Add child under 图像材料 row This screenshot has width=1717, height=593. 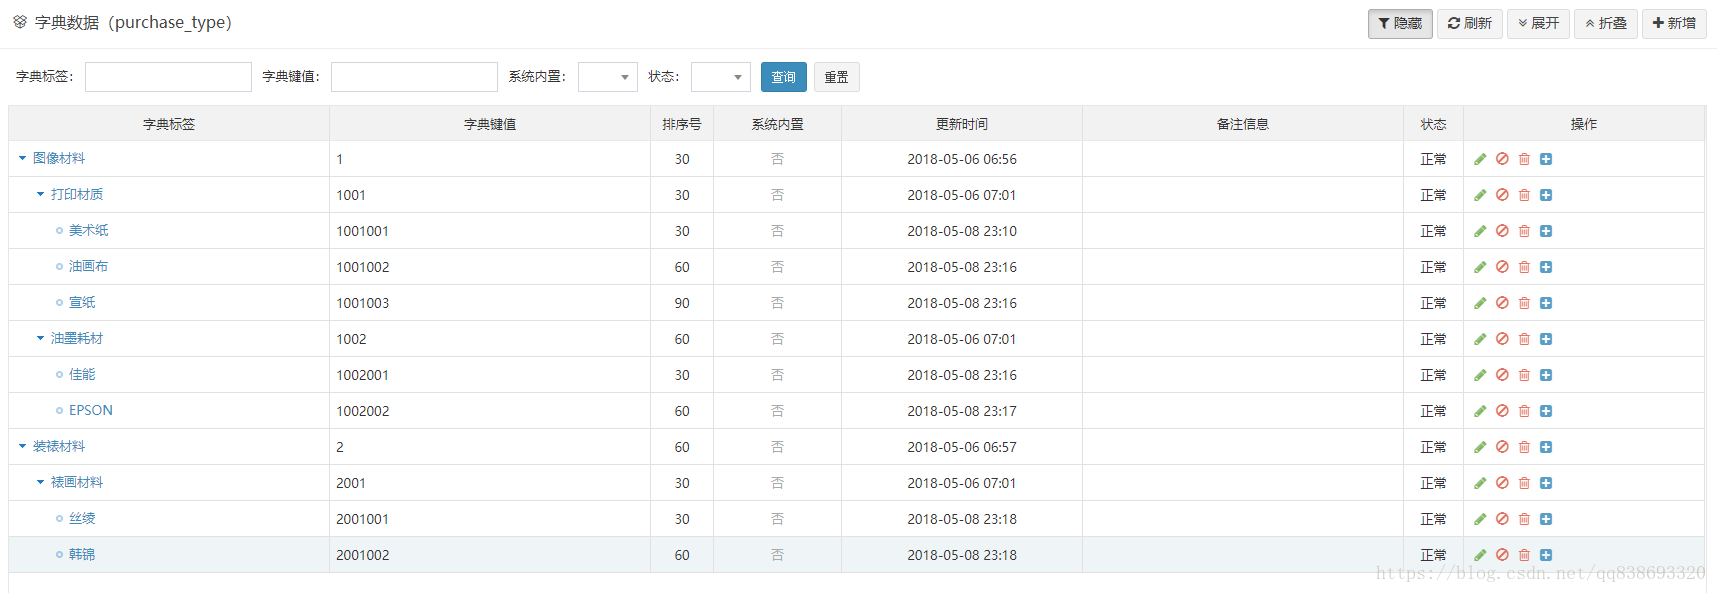(x=1546, y=159)
